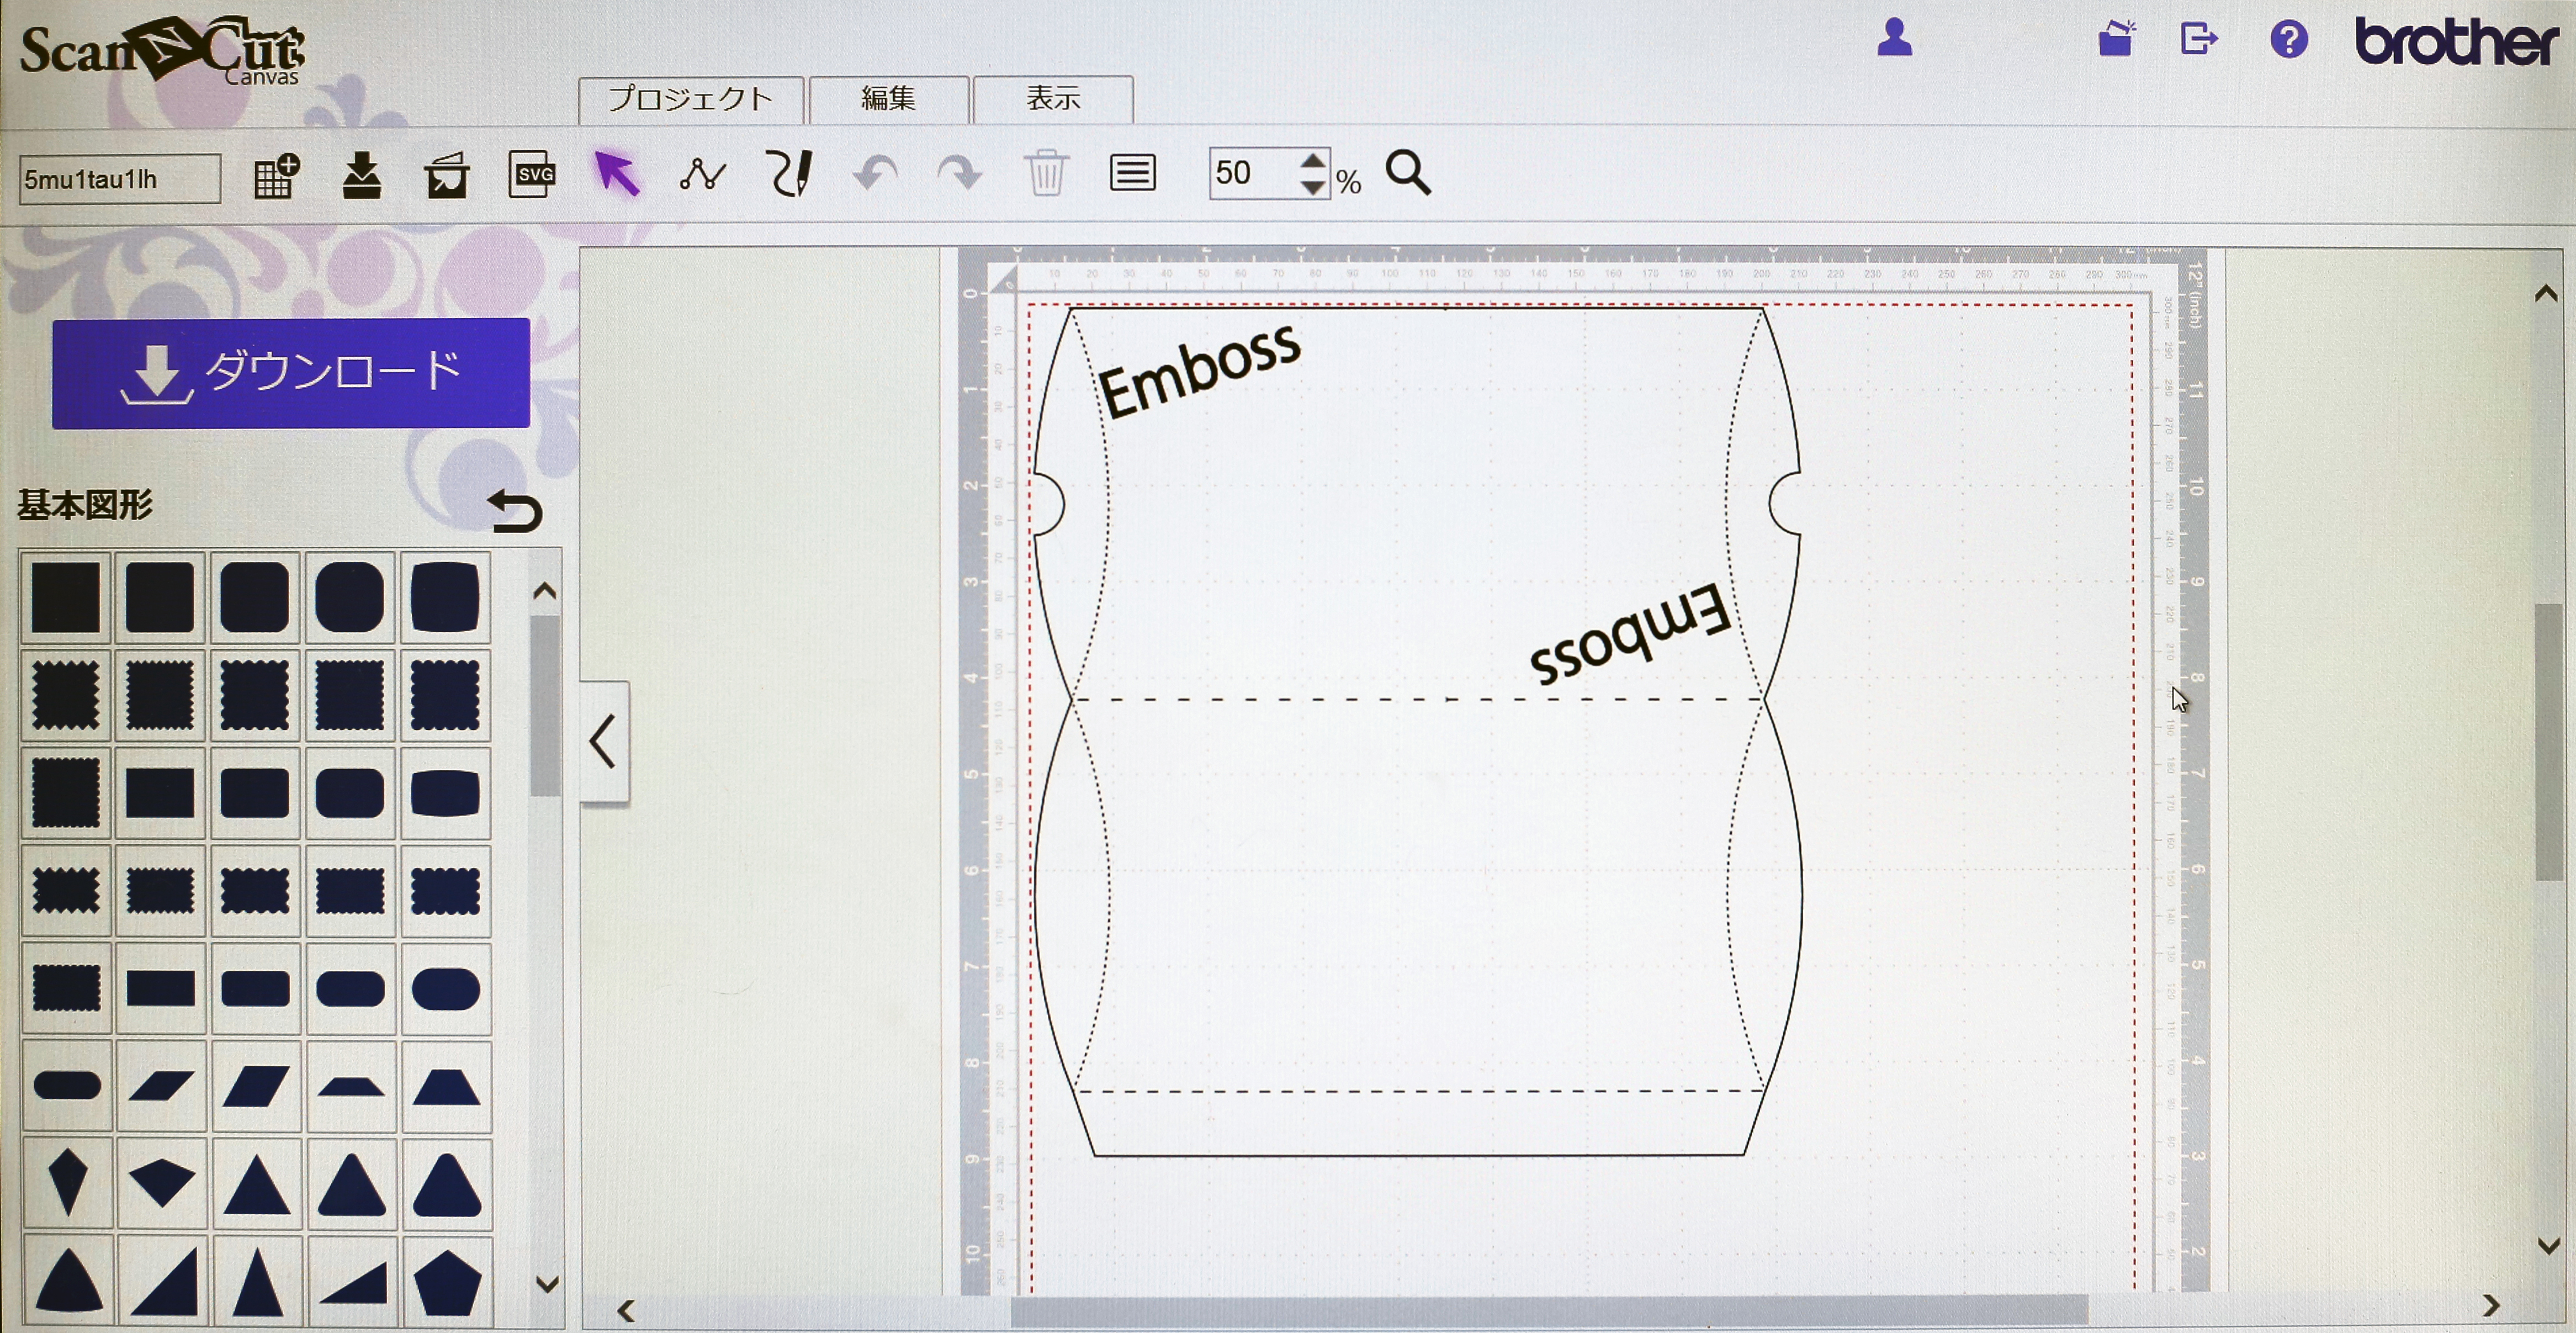
Task: Open the 編集 tab
Action: tap(888, 99)
